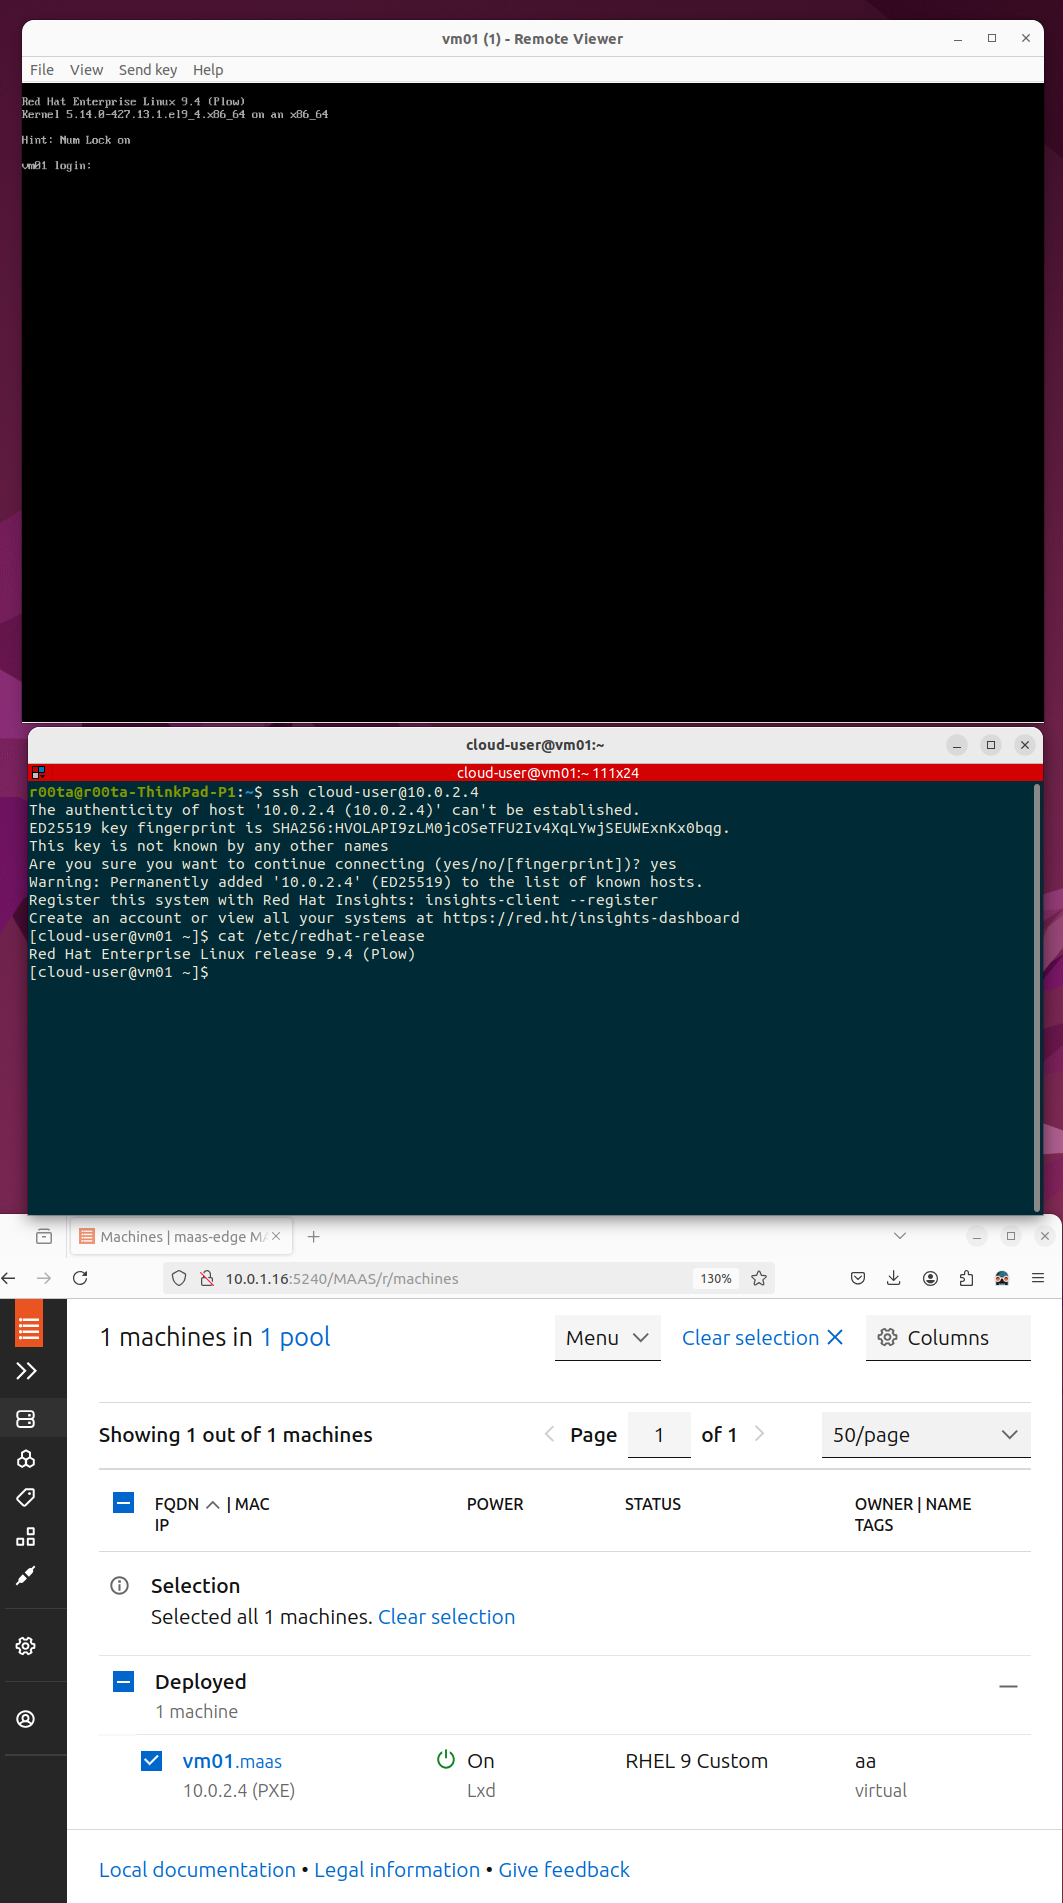Open Send key menu in Remote Viewer
The width and height of the screenshot is (1063, 1903).
click(147, 70)
